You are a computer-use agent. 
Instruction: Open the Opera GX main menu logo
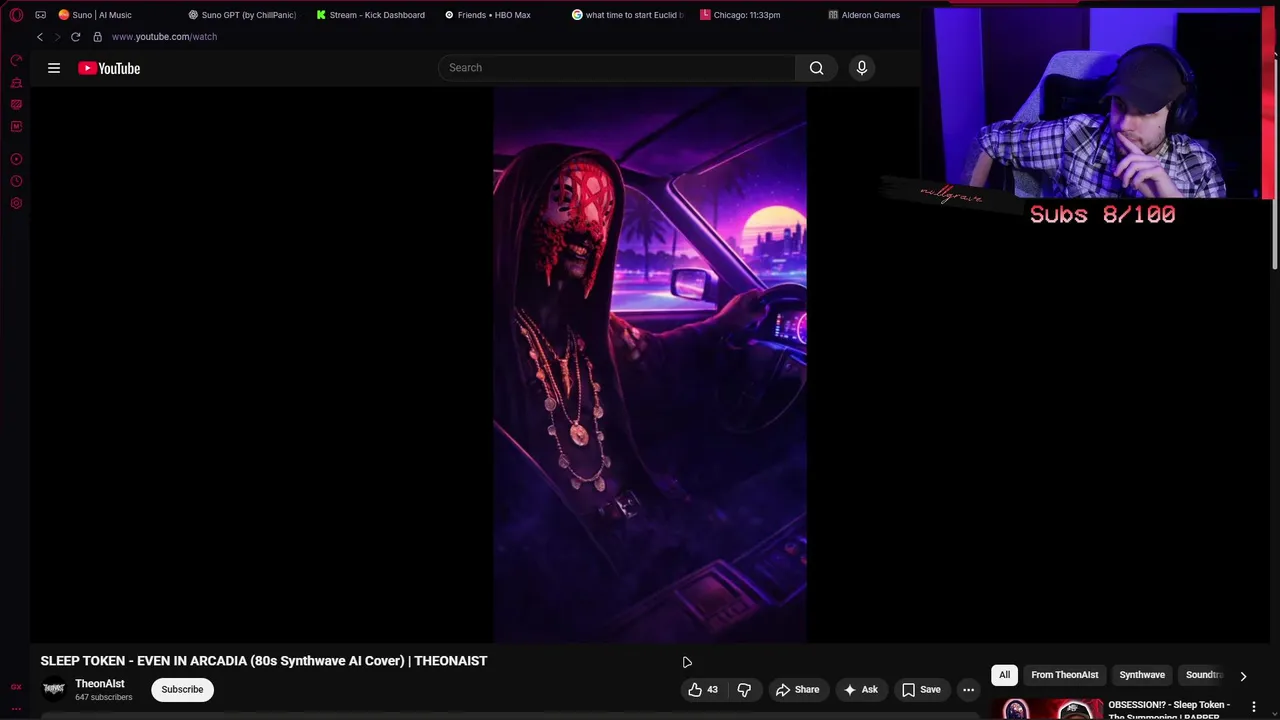click(16, 15)
